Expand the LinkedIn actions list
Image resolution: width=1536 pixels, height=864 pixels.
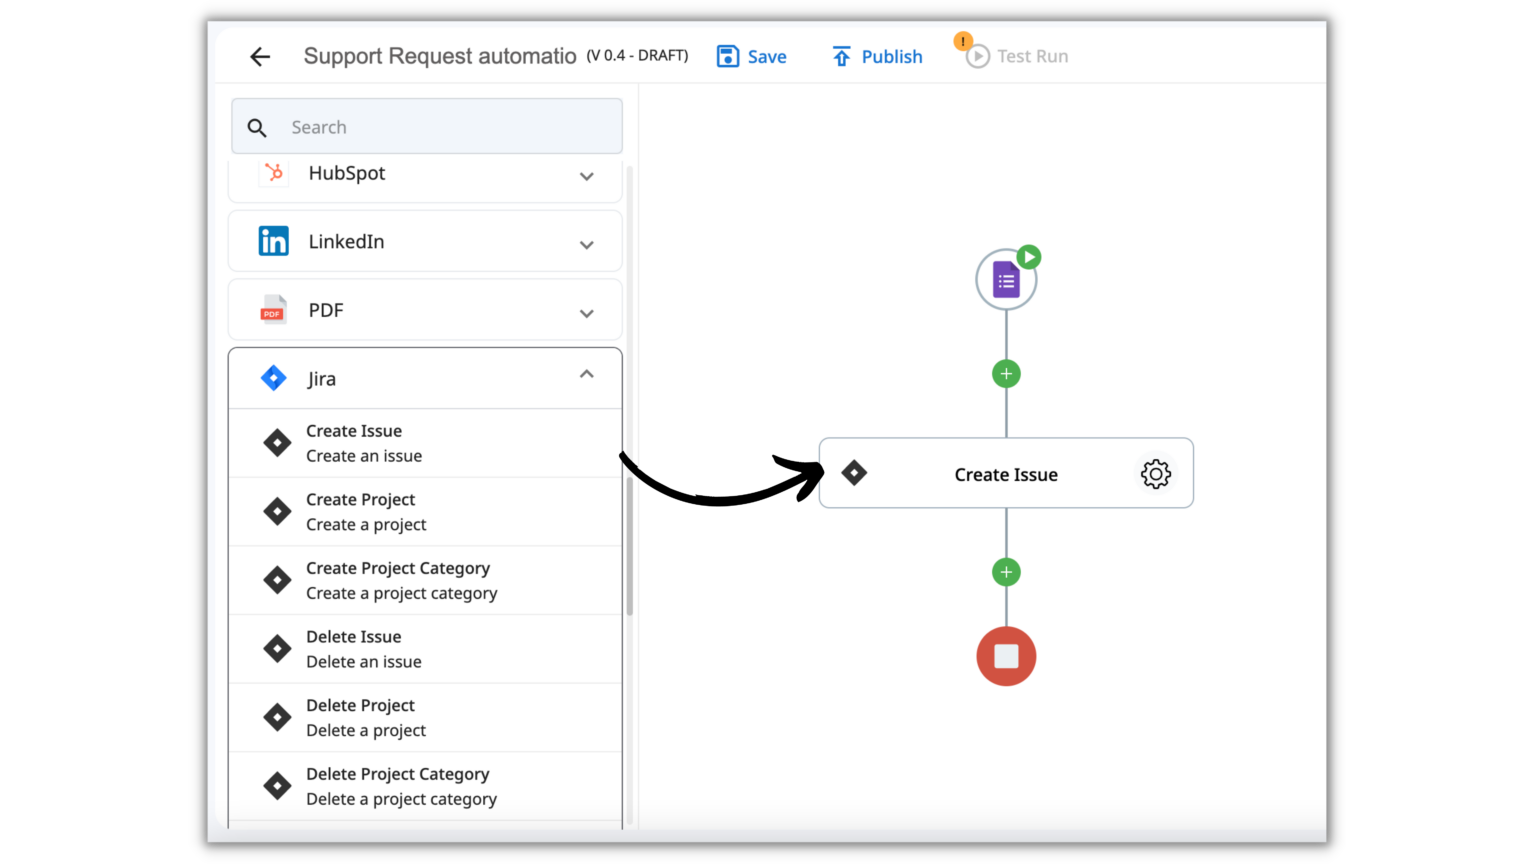[x=587, y=243]
